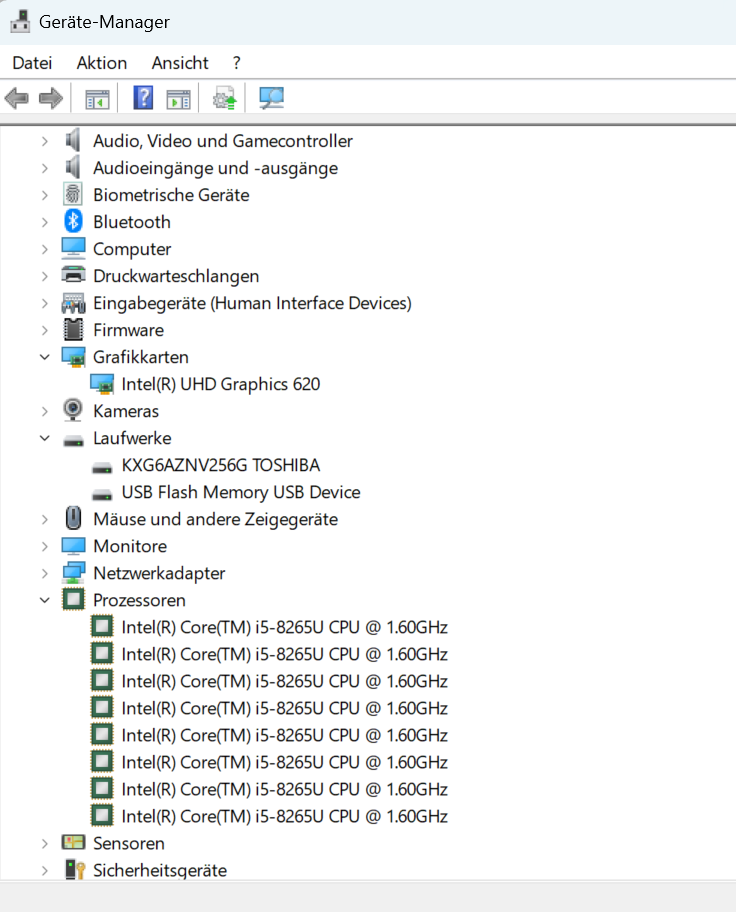736x912 pixels.
Task: Select the Bluetooth category label
Action: (x=131, y=222)
